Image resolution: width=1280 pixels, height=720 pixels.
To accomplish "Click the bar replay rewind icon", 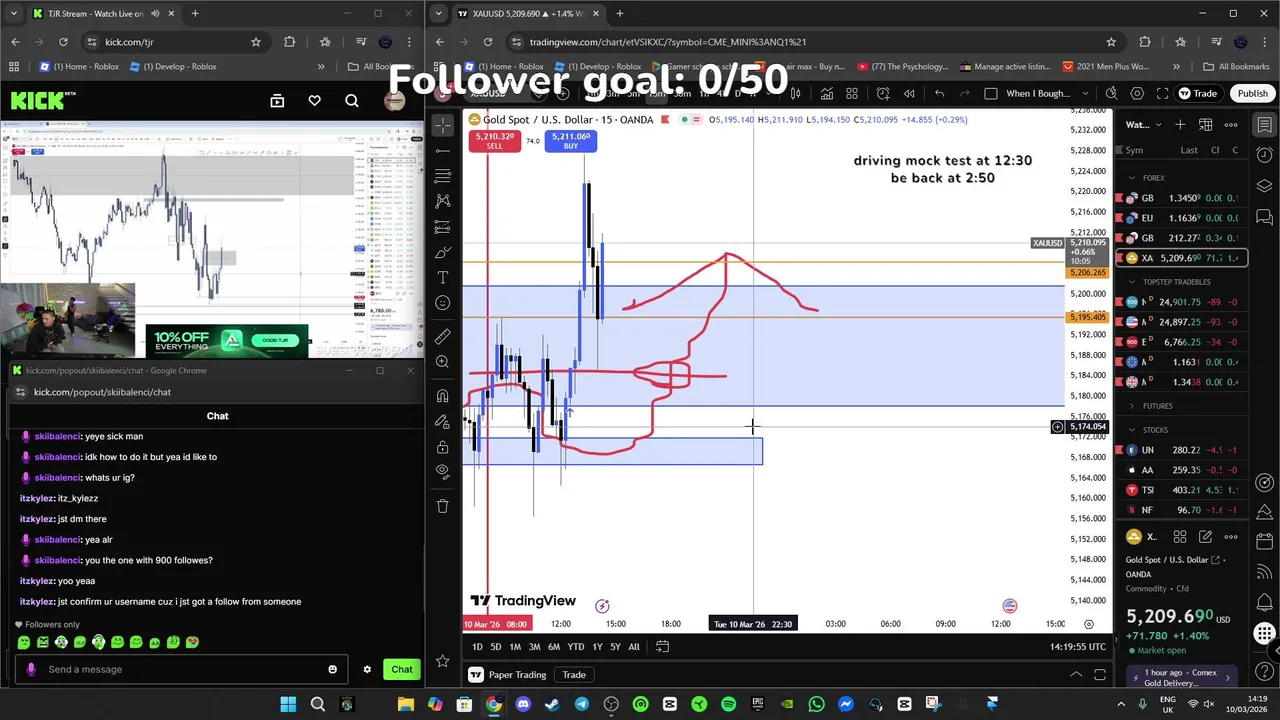I will [909, 93].
